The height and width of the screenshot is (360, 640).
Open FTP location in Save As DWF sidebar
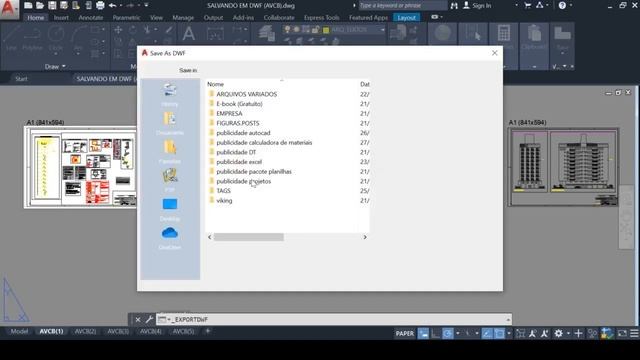pos(170,180)
